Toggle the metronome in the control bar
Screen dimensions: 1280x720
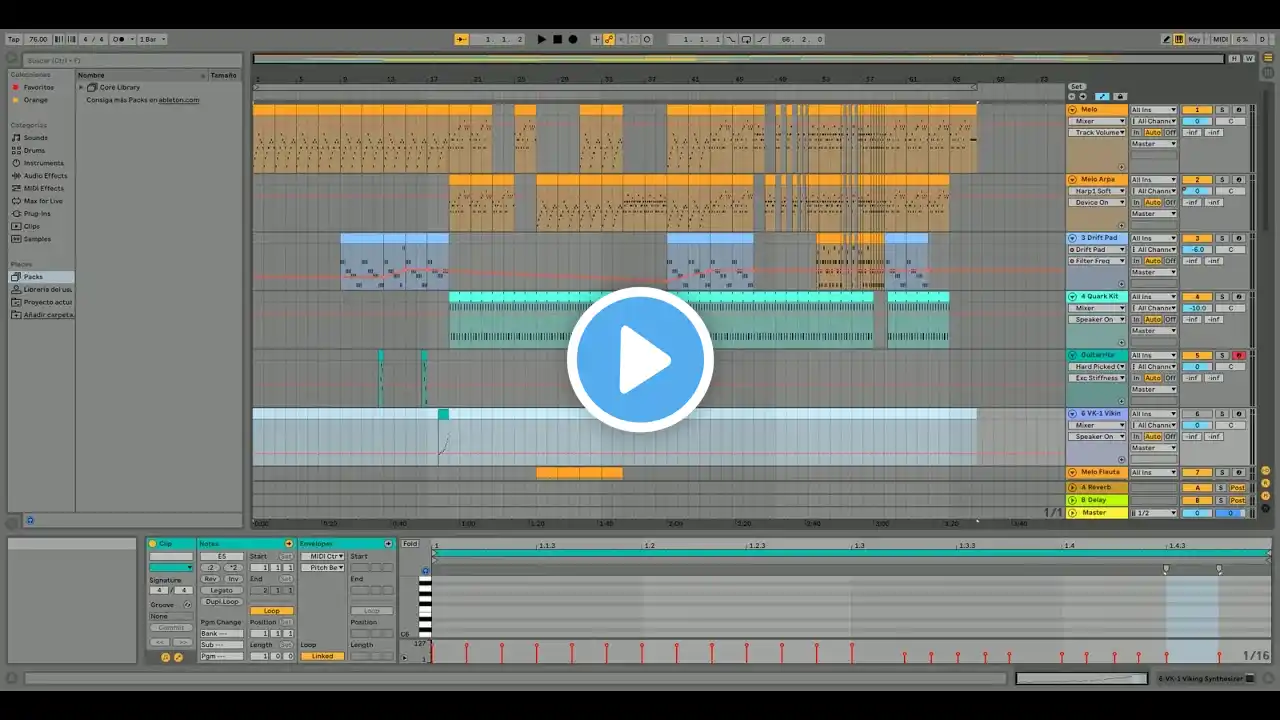[120, 39]
